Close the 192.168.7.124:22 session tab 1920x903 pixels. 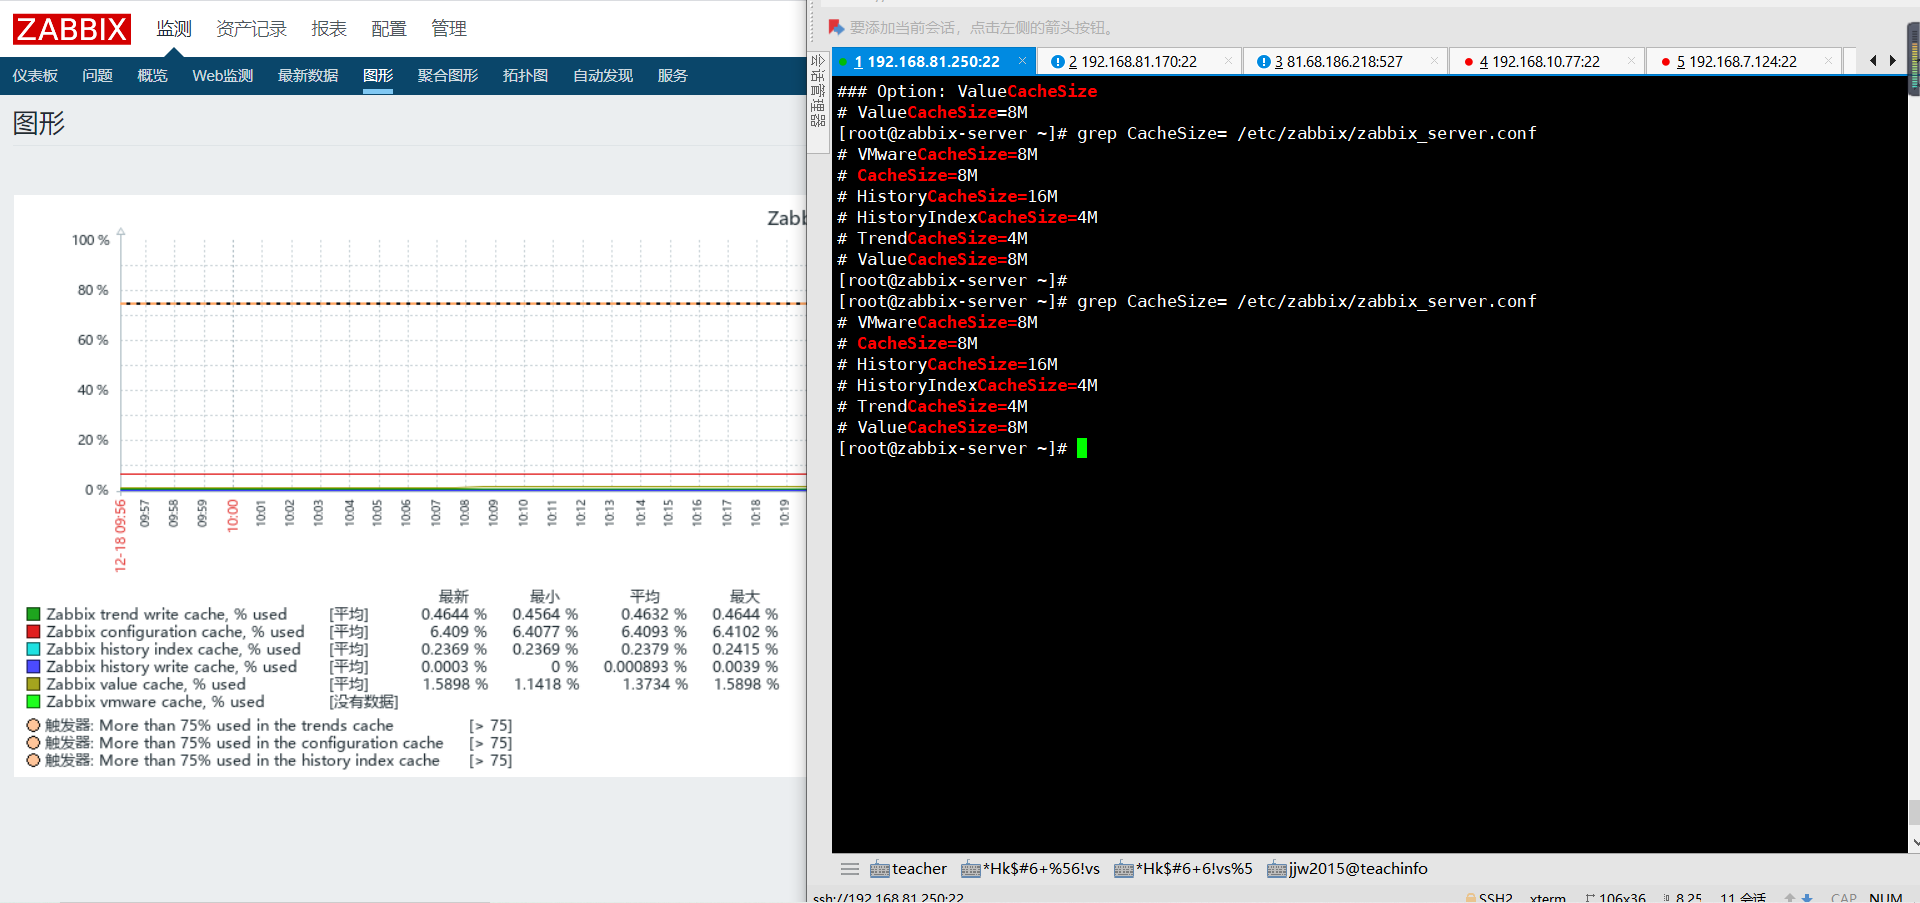[1828, 61]
